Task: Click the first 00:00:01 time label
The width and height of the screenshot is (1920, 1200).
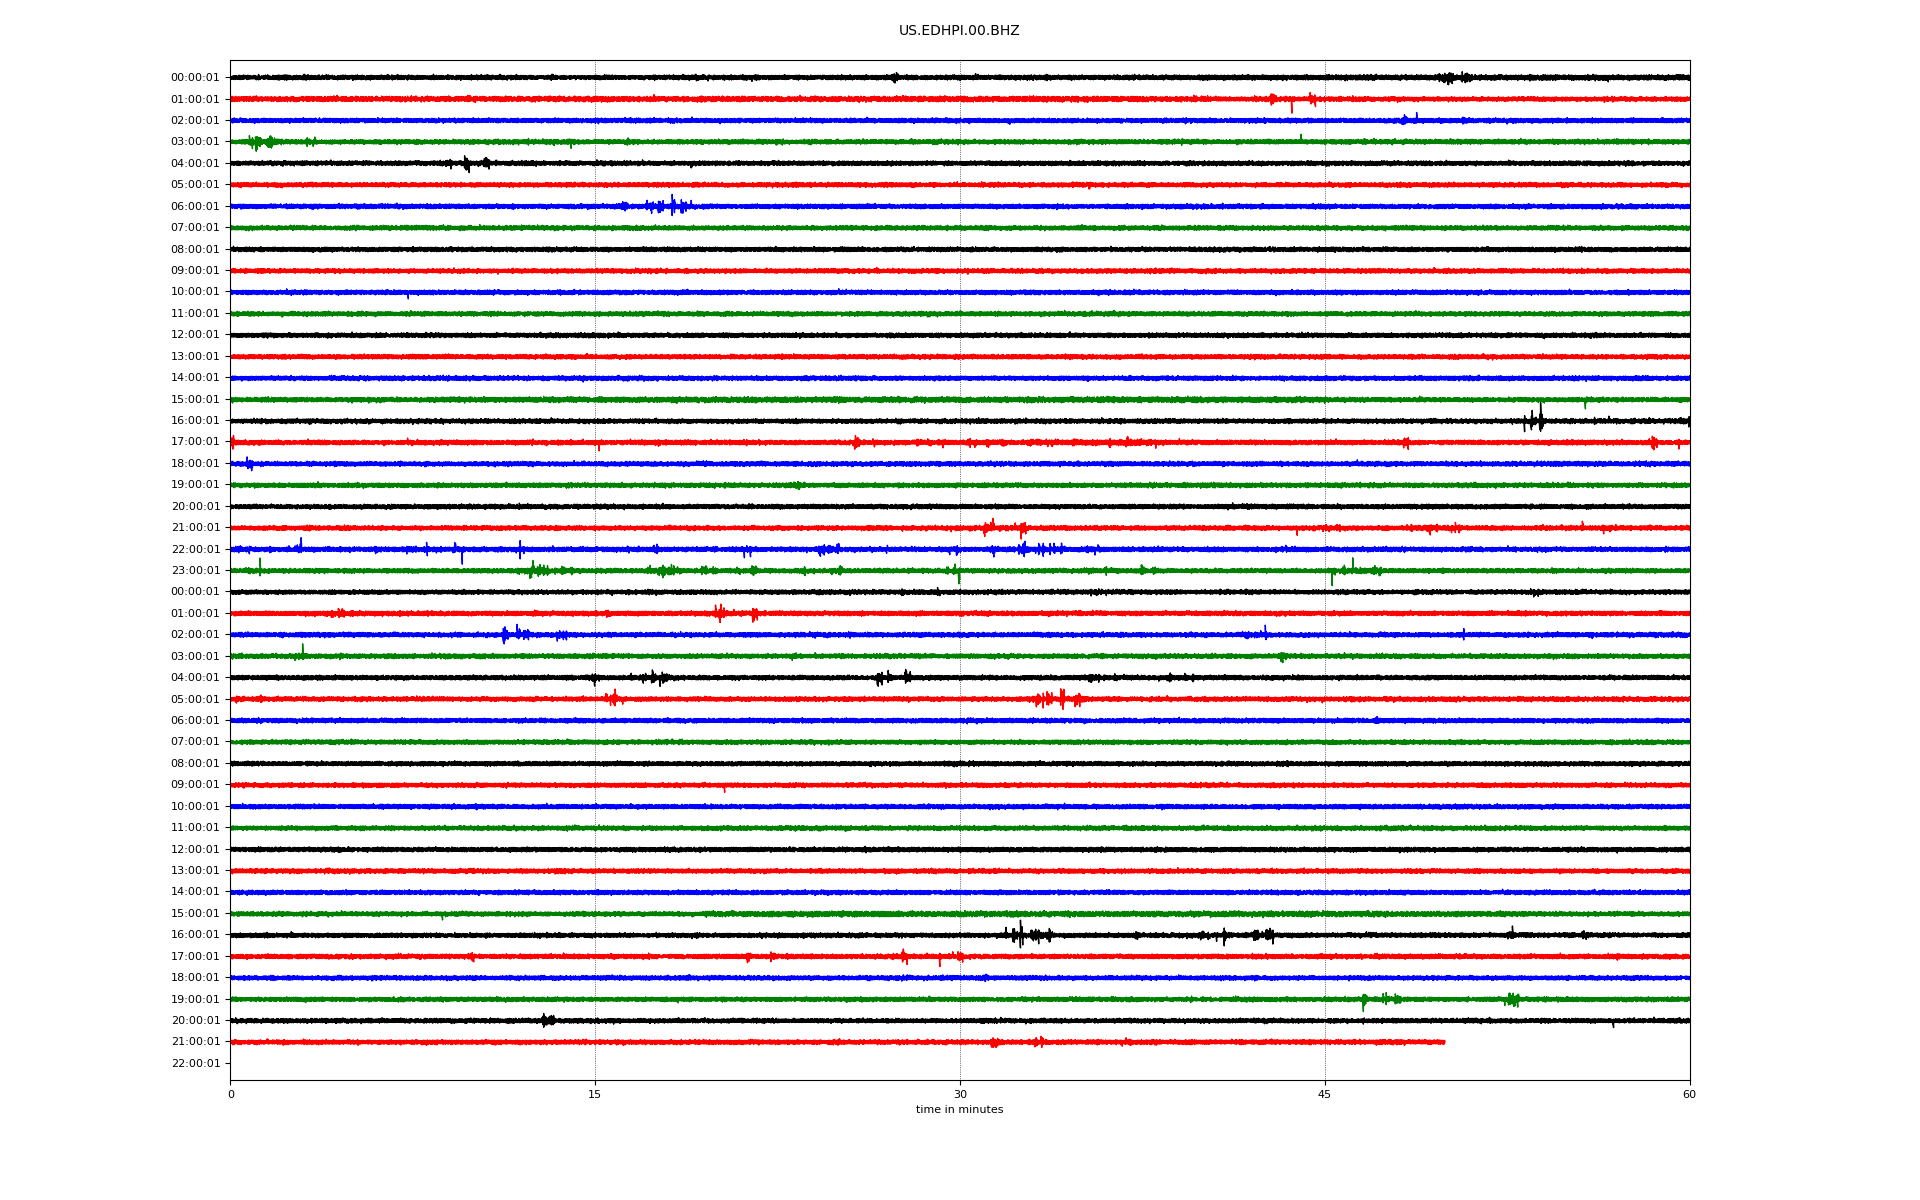Action: (194, 78)
